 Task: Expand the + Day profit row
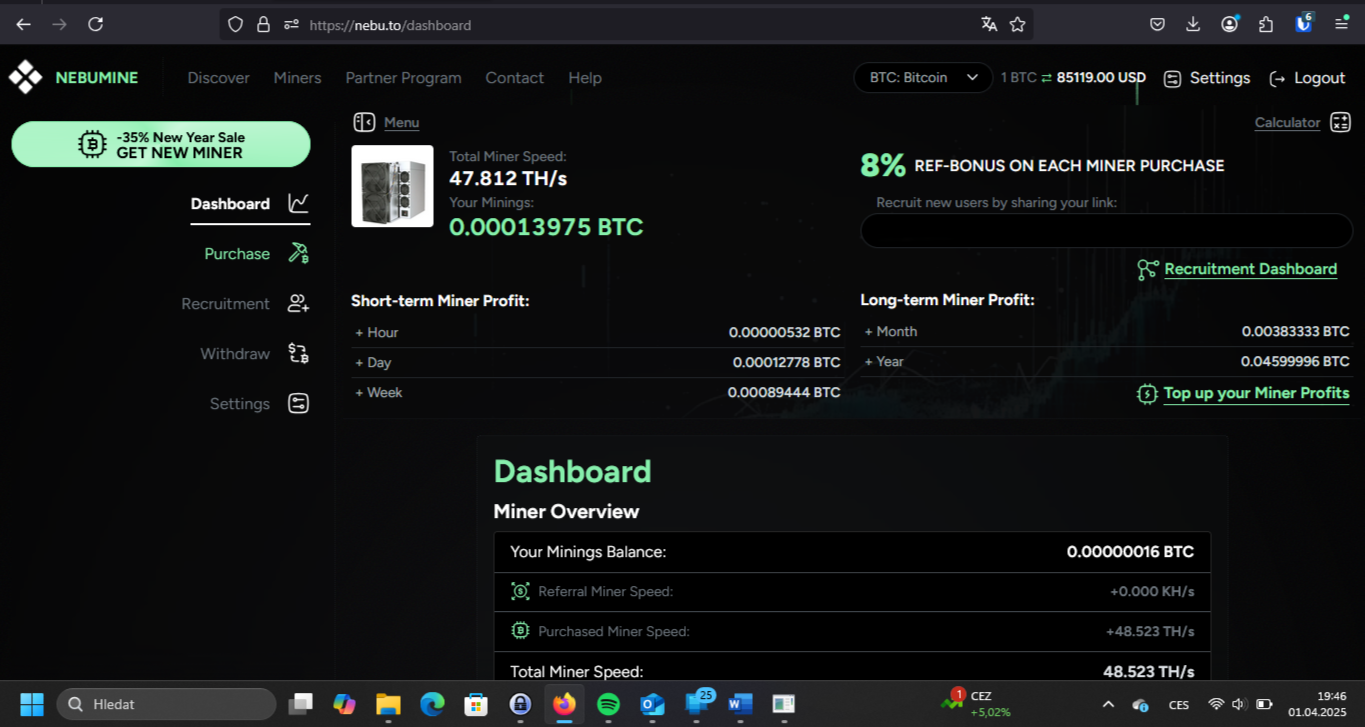(x=597, y=362)
